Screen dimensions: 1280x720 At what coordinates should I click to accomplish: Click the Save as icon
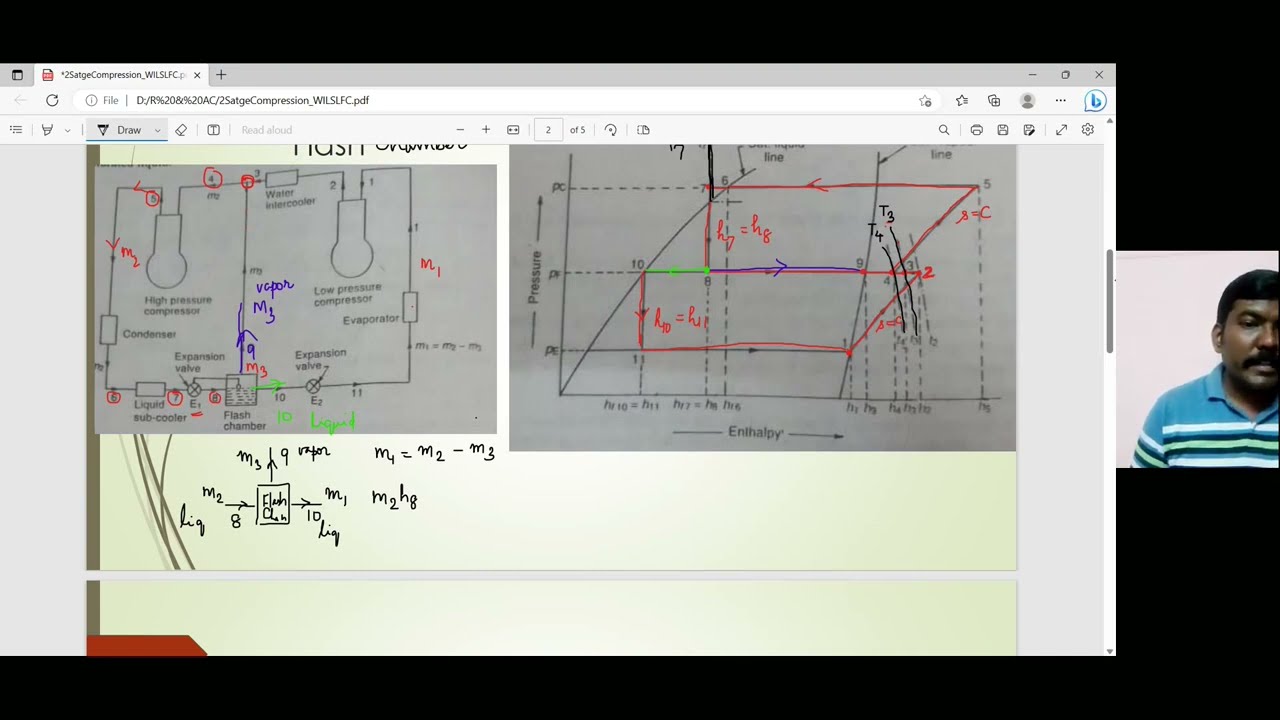click(1029, 130)
